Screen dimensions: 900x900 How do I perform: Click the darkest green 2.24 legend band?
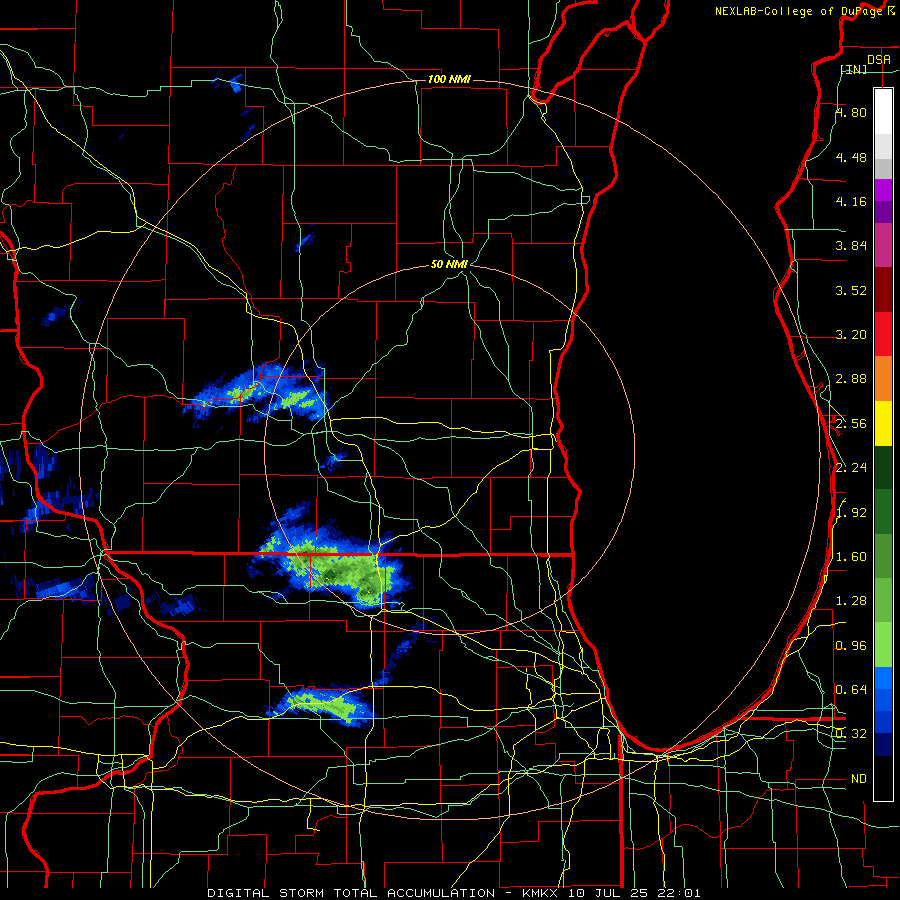[x=883, y=467]
